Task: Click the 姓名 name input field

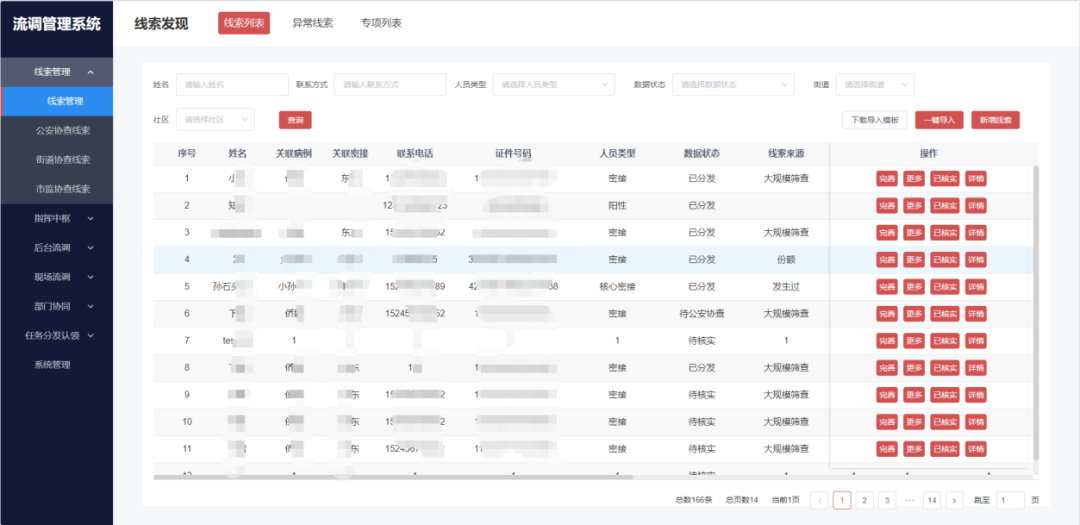Action: click(232, 85)
